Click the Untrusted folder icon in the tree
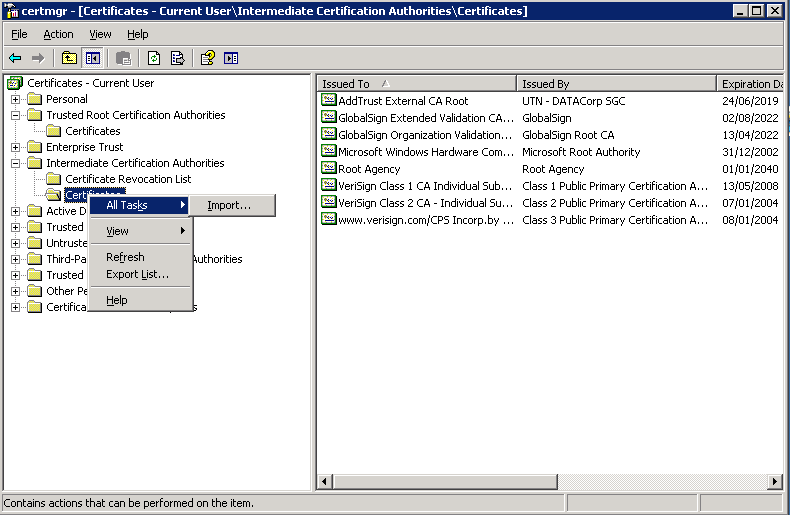 pyautogui.click(x=35, y=243)
